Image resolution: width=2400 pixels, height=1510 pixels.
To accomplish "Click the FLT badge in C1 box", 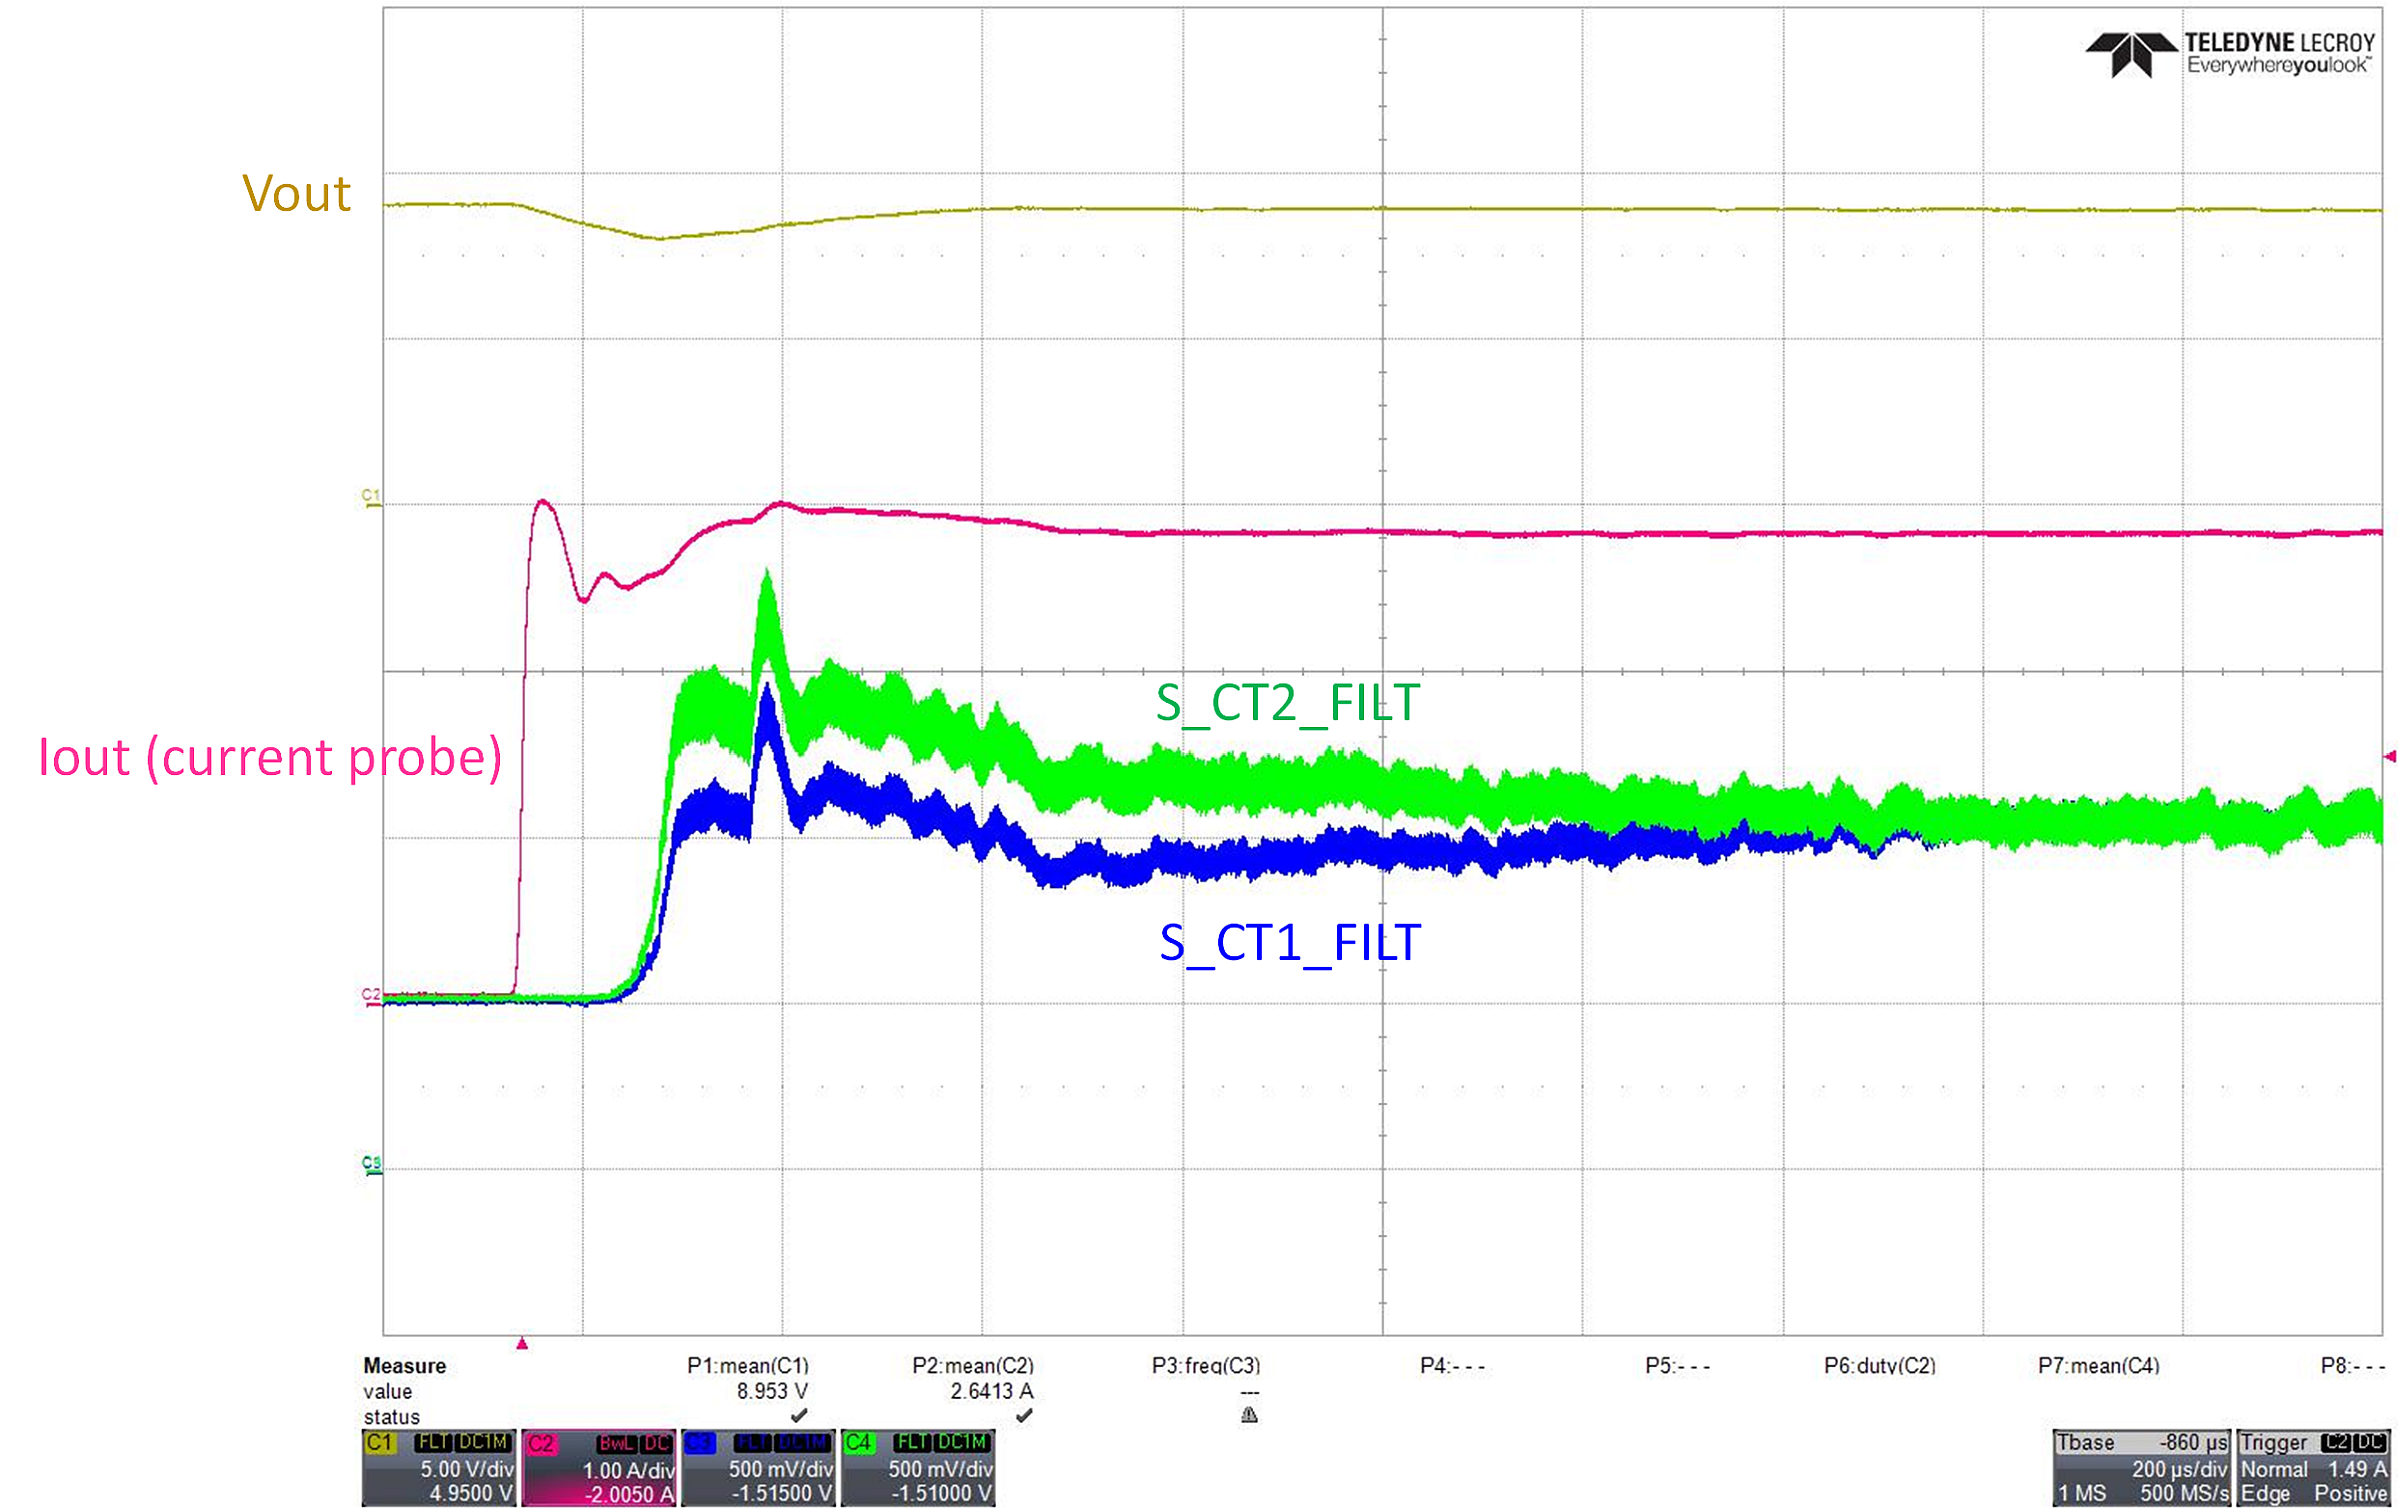I will [433, 1442].
